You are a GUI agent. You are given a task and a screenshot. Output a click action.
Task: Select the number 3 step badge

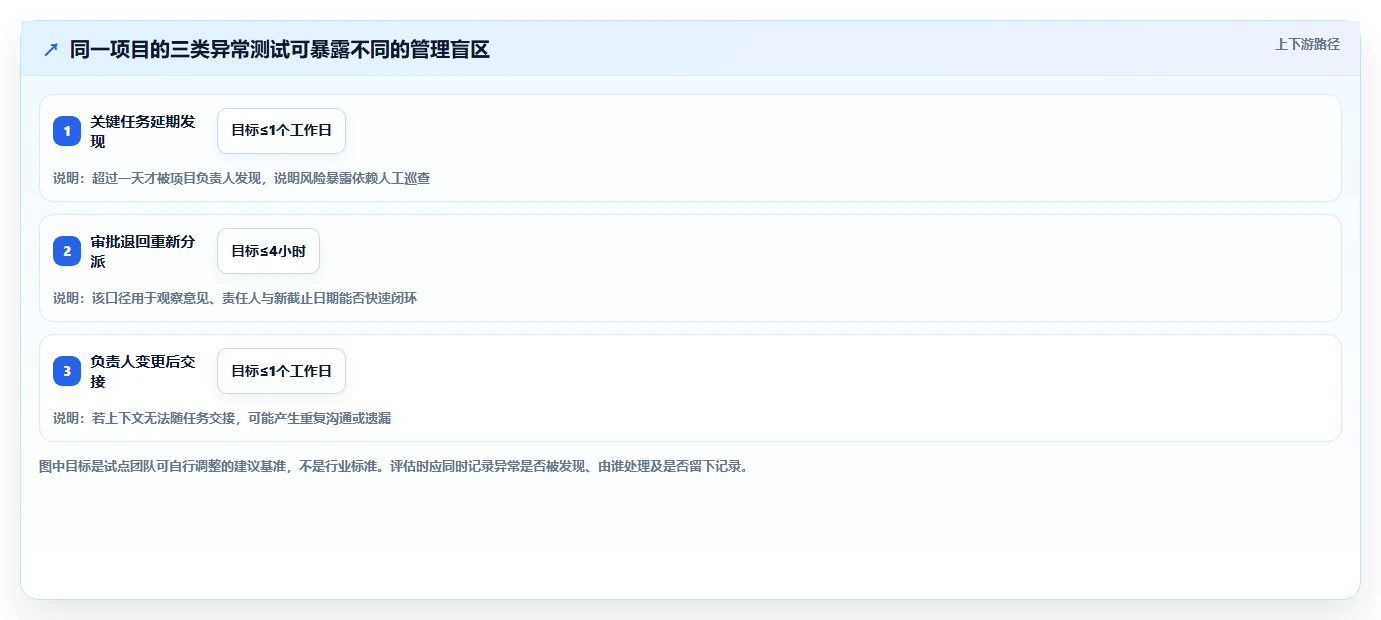67,371
